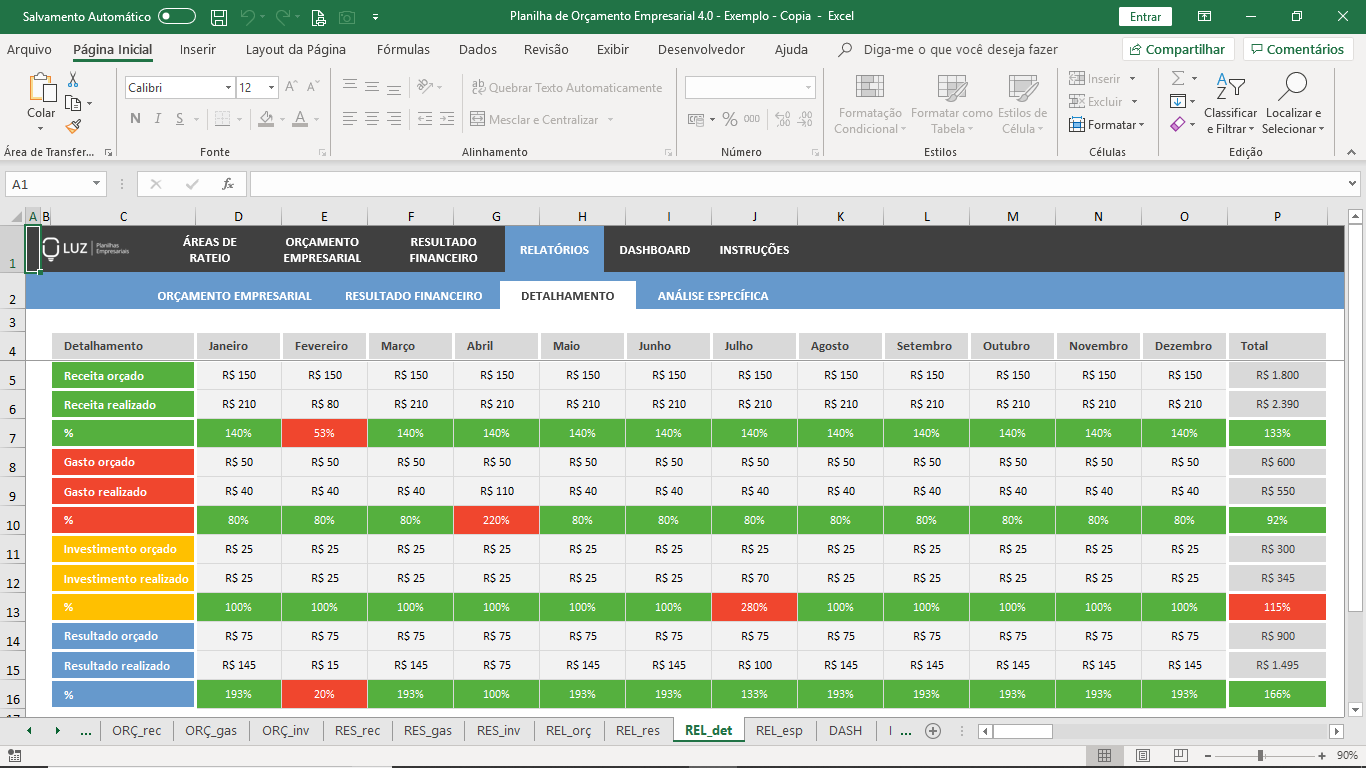Open the Fórmulas ribbon tab
Screen dimensions: 1366x768
[403, 49]
